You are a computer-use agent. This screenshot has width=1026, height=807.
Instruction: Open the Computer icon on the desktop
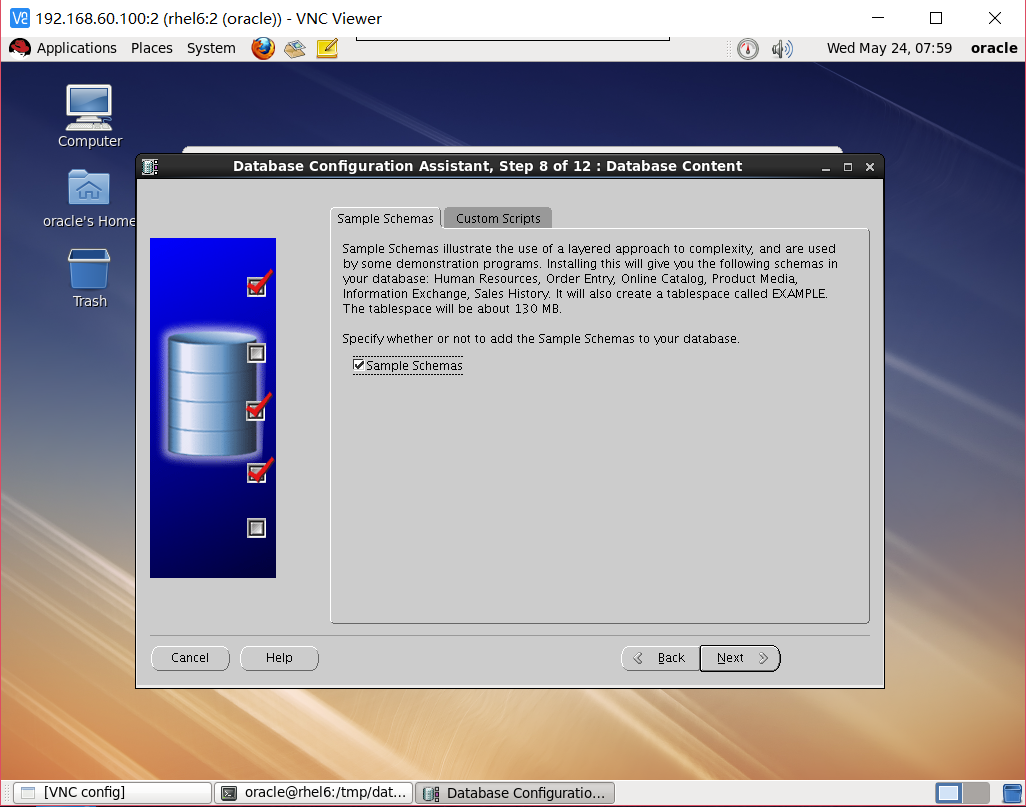coord(88,105)
